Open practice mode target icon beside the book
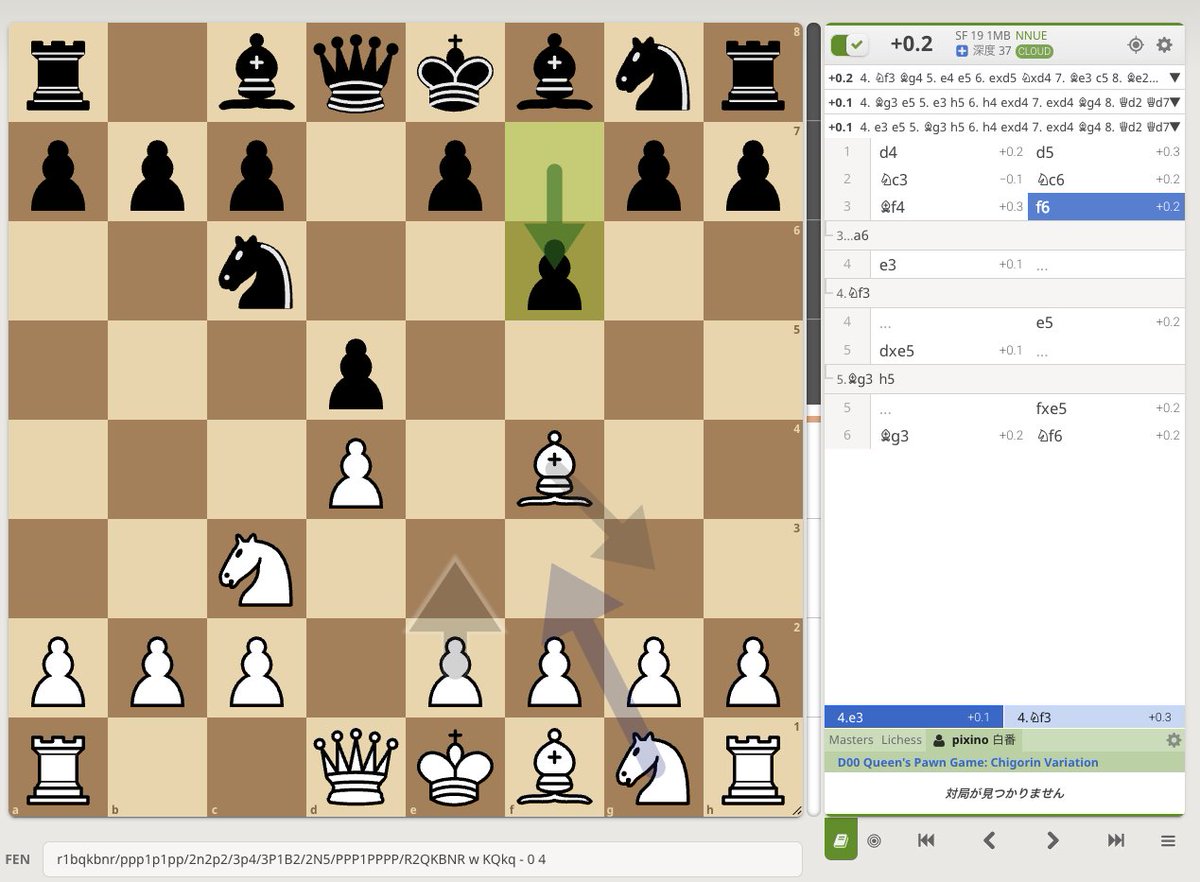This screenshot has height=882, width=1200. (874, 841)
